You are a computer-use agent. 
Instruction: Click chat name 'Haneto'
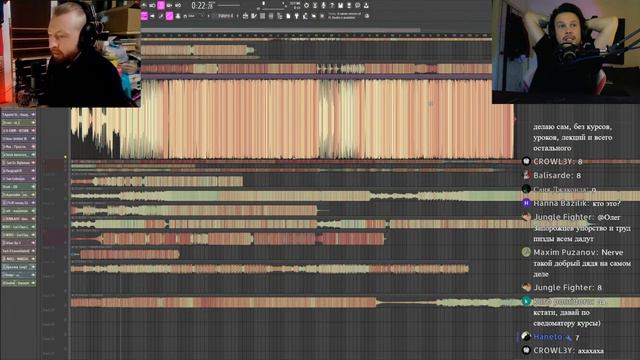(548, 337)
